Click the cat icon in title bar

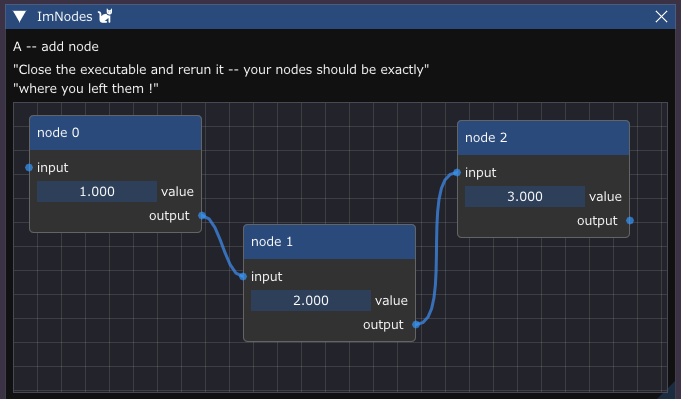105,16
